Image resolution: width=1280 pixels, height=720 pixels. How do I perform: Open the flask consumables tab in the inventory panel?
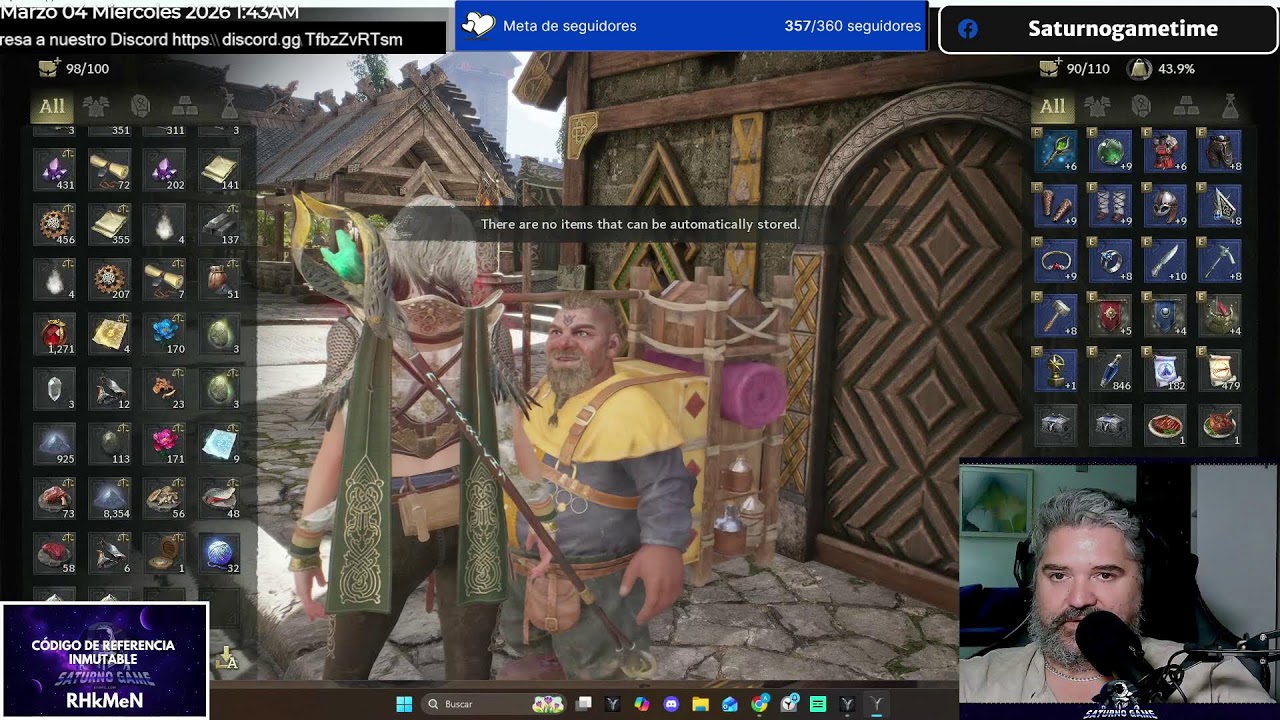[1230, 106]
